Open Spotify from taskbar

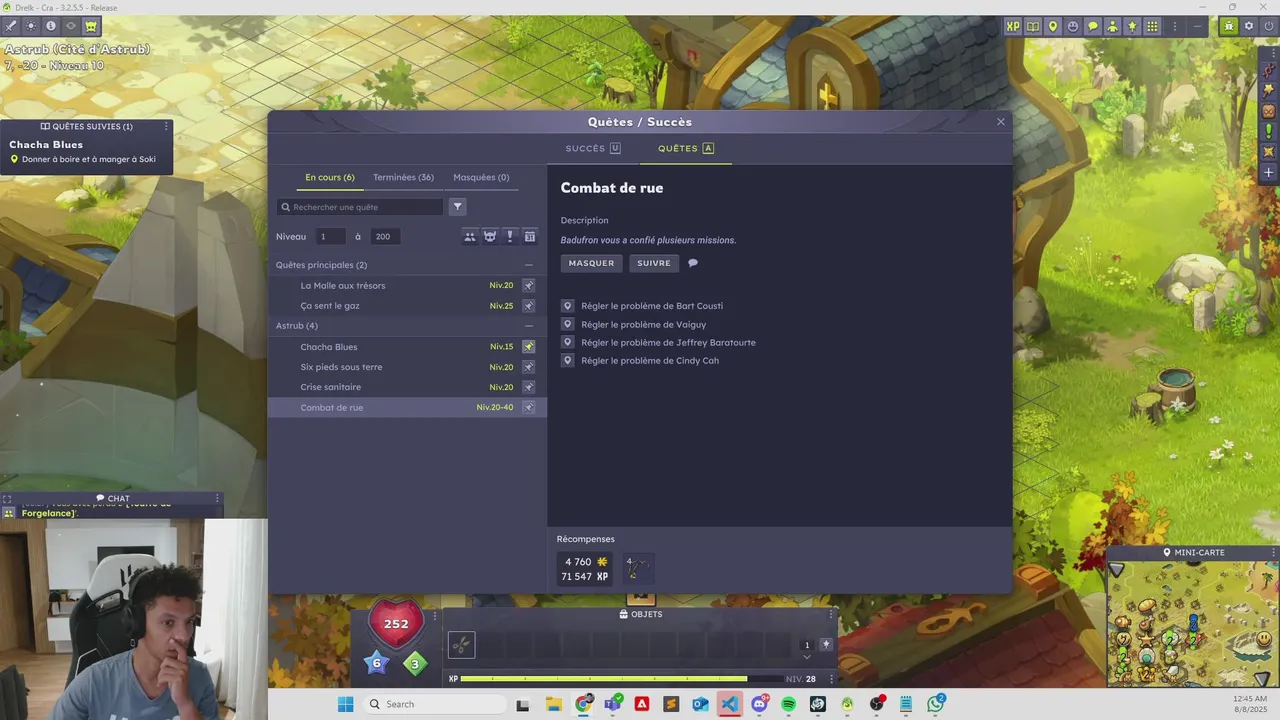point(788,704)
